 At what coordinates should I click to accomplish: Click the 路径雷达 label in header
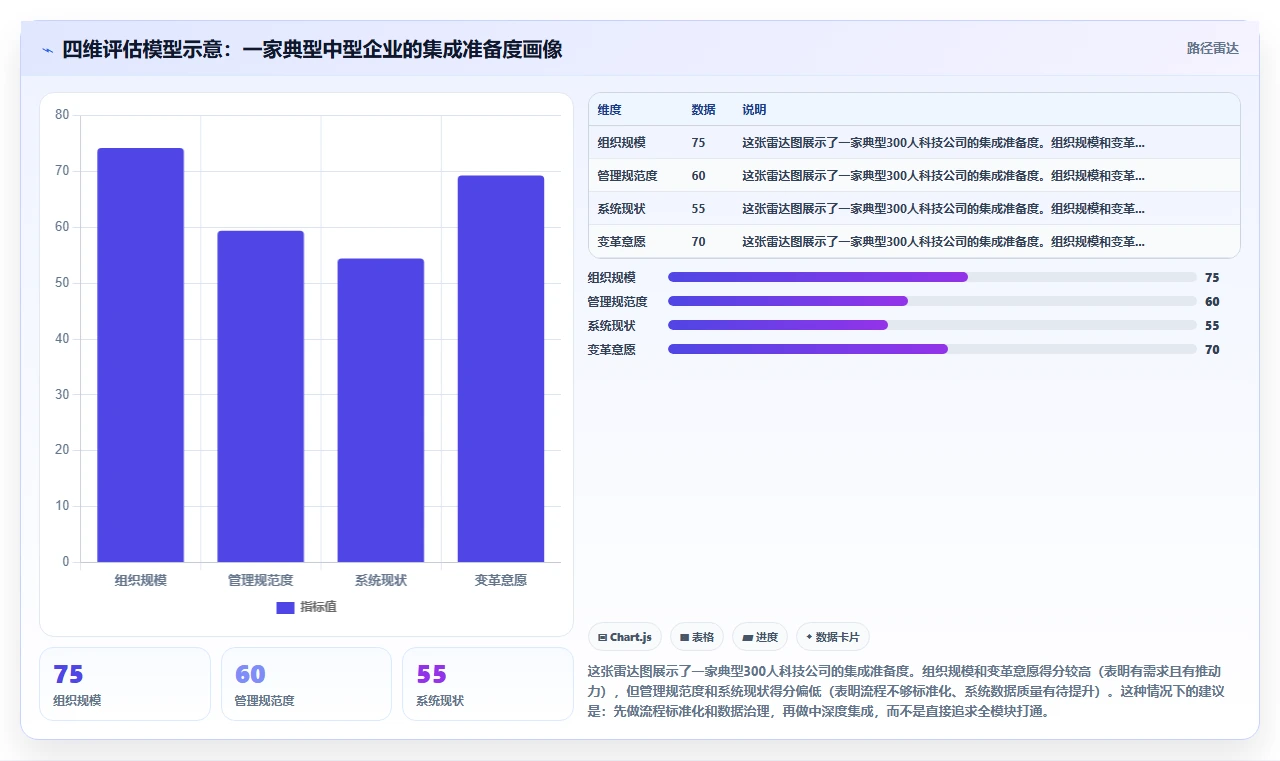tap(1213, 48)
